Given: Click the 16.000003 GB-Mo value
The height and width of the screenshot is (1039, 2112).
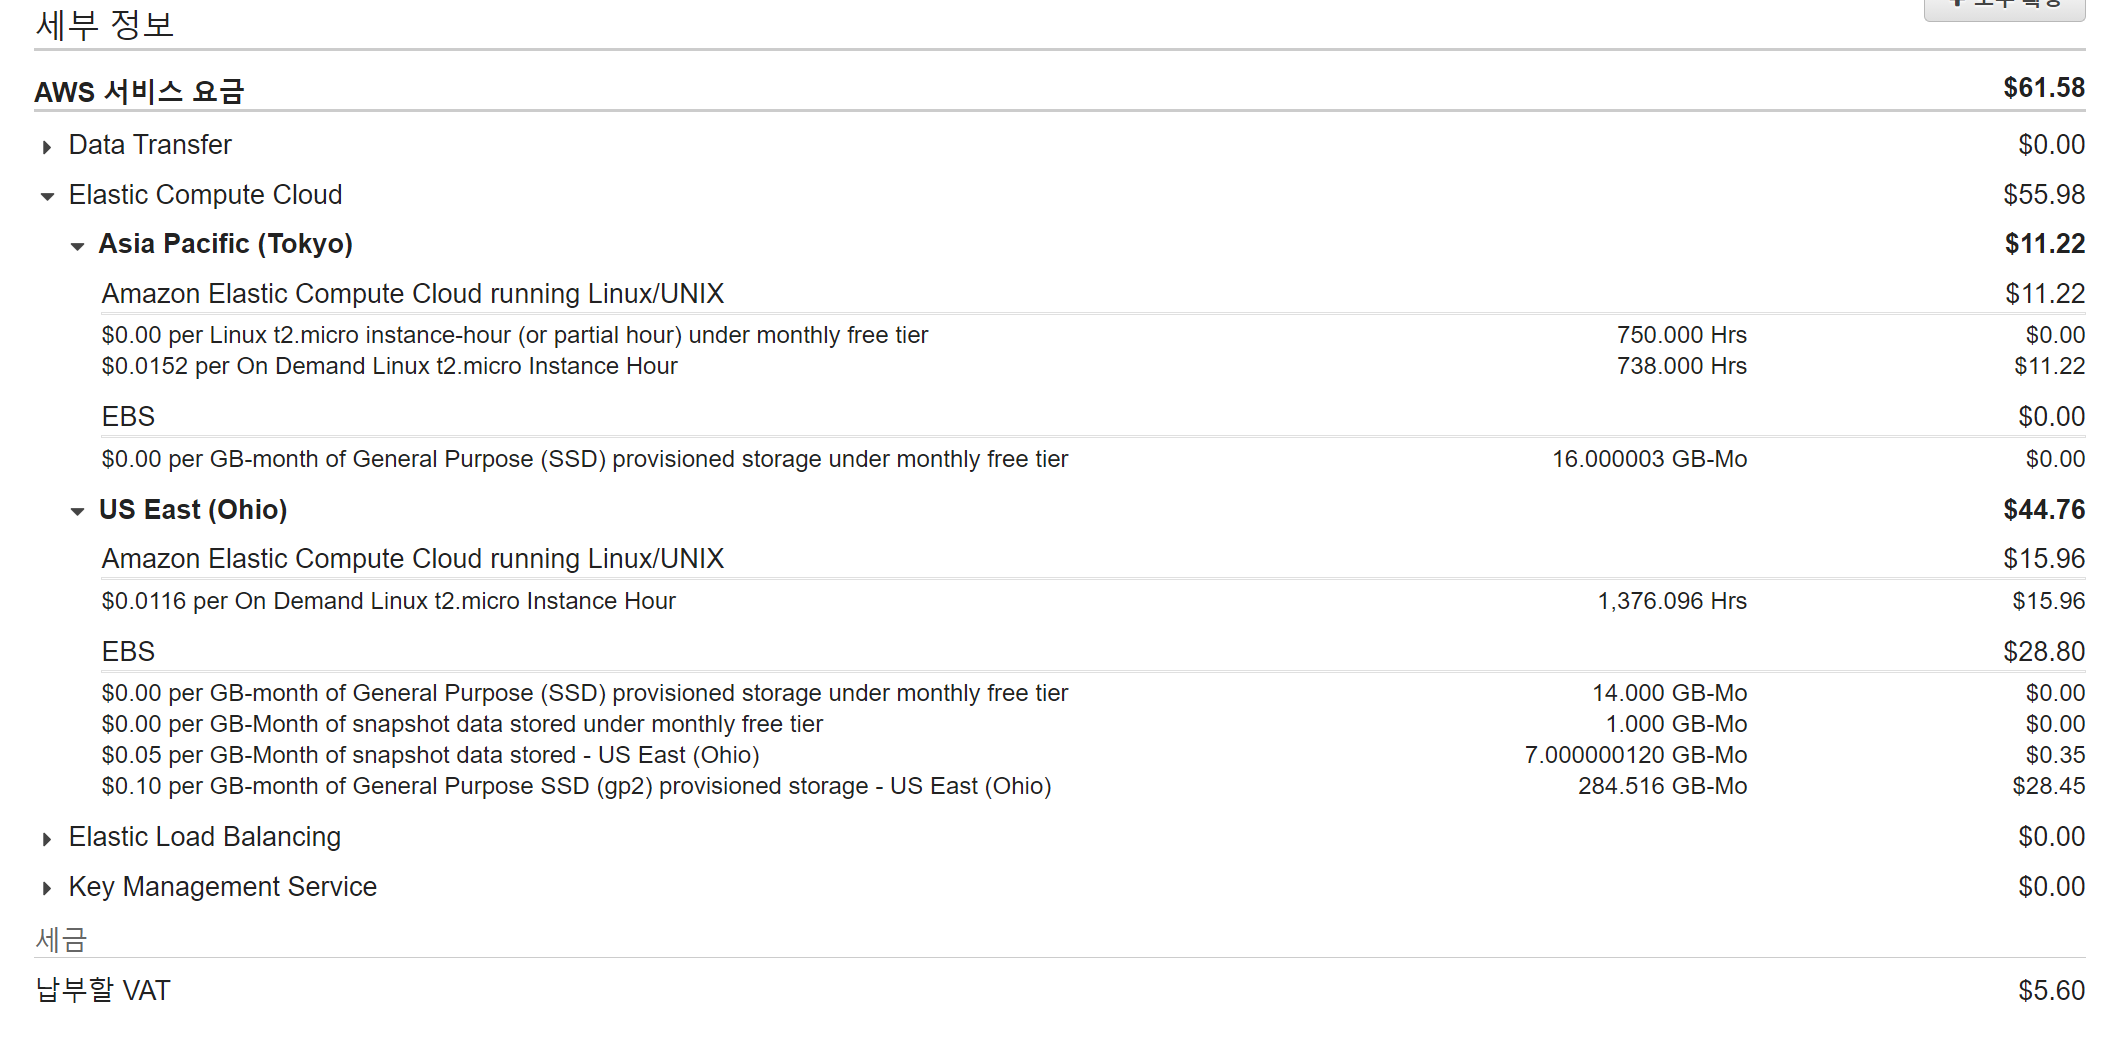Looking at the screenshot, I should pyautogui.click(x=1649, y=459).
